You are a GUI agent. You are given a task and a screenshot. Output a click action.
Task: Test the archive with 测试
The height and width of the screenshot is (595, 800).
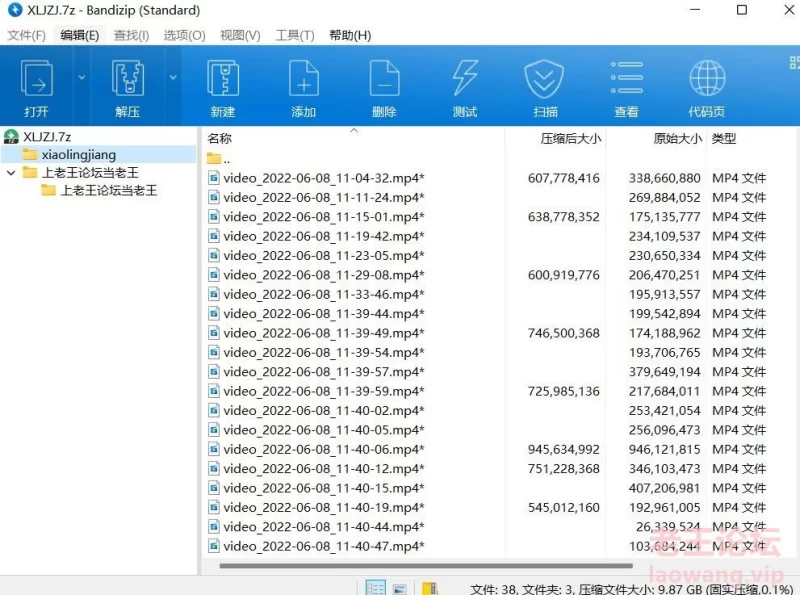pos(464,85)
